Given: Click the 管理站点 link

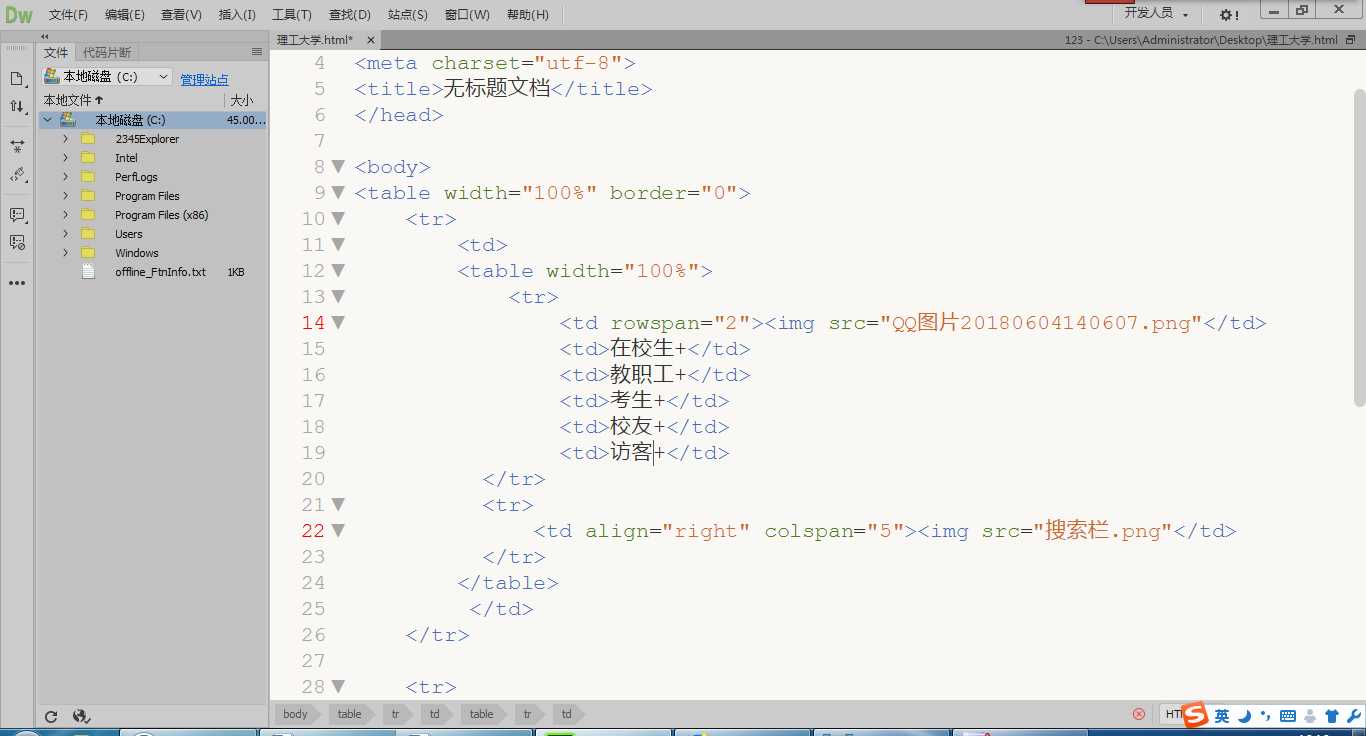Looking at the screenshot, I should (204, 80).
